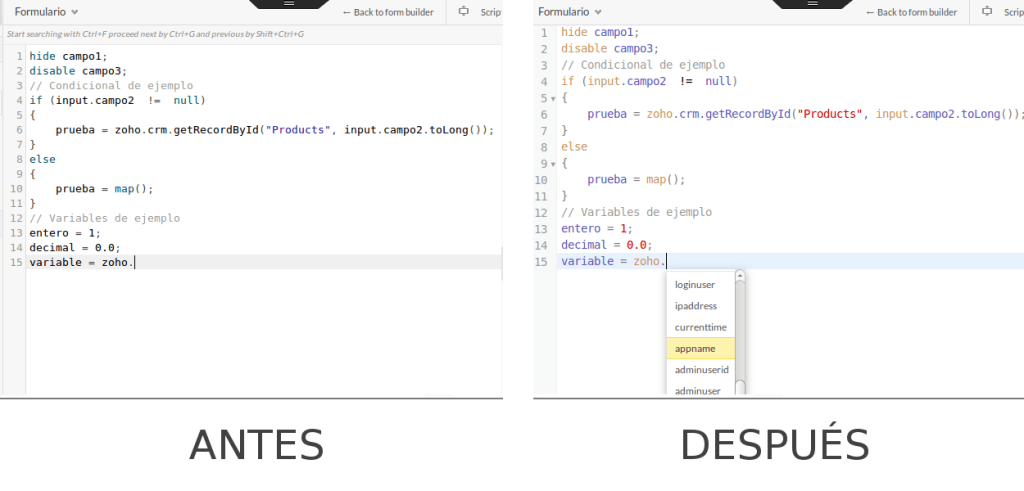Go back to form builder in left editor

coord(387,12)
